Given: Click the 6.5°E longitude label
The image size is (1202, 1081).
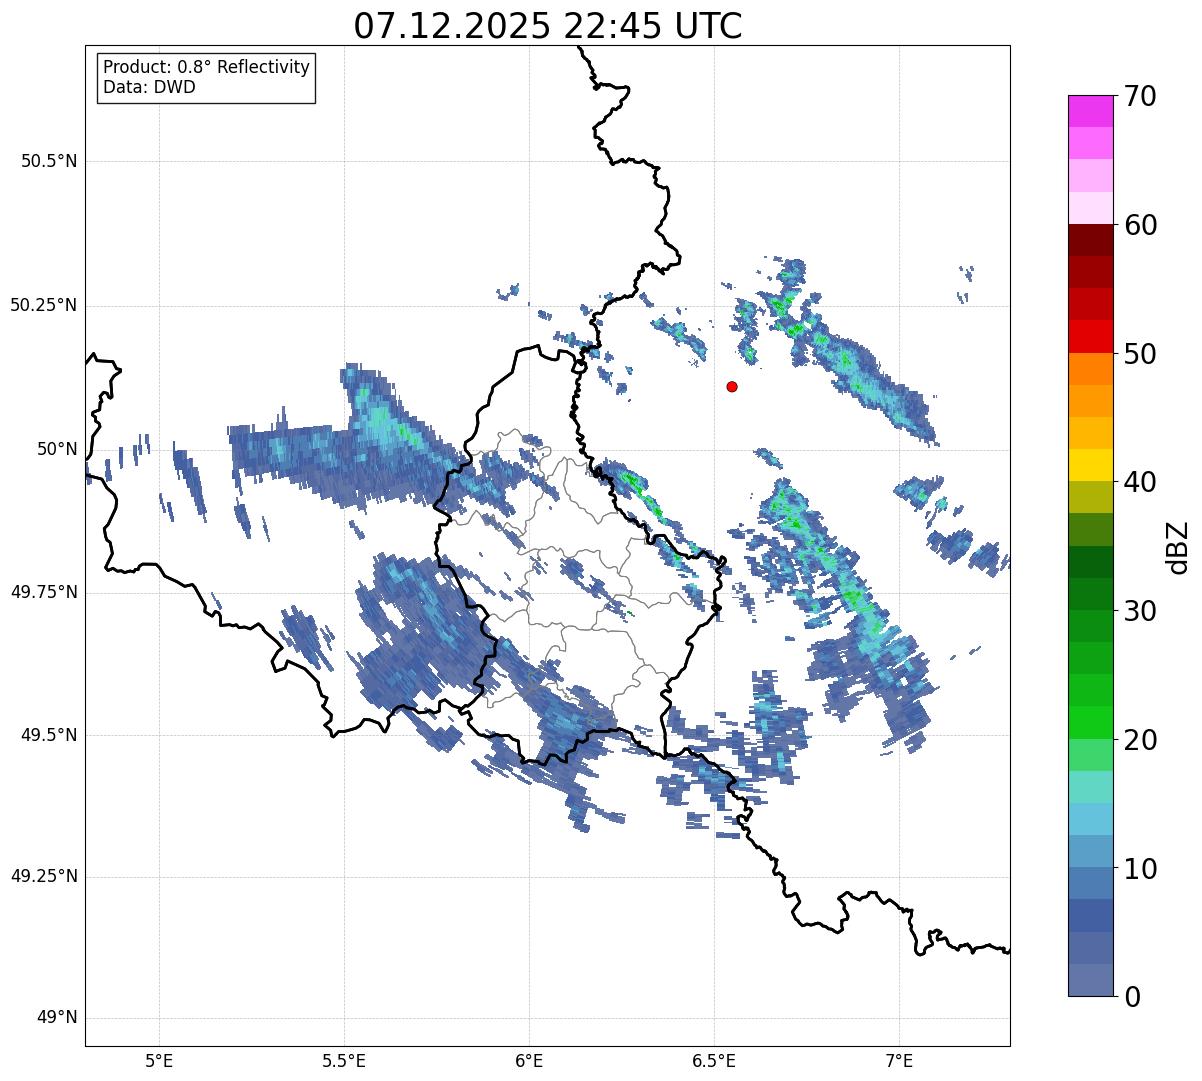Looking at the screenshot, I should click(714, 1060).
